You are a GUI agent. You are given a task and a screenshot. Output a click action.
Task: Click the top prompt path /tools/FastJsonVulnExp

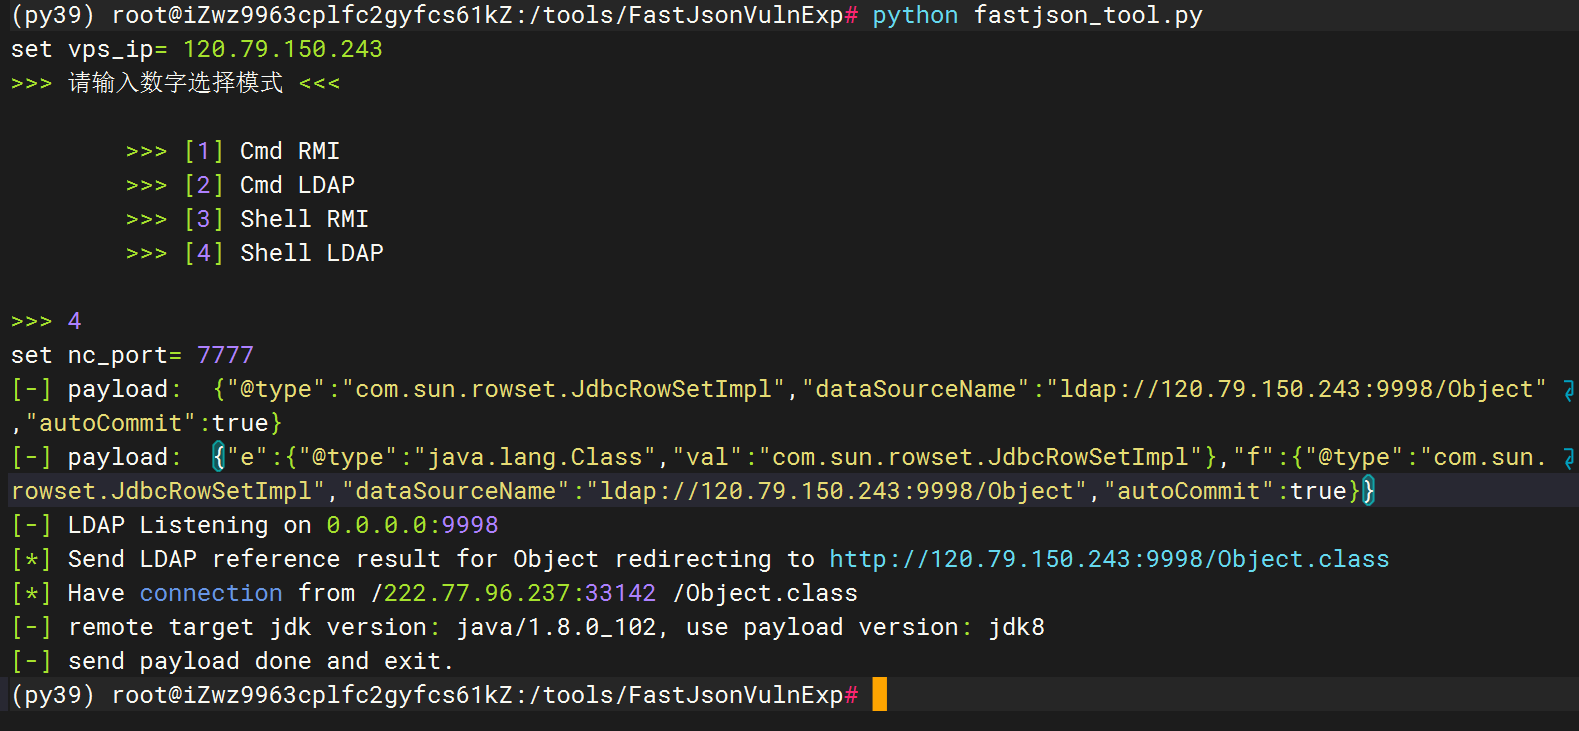[686, 16]
